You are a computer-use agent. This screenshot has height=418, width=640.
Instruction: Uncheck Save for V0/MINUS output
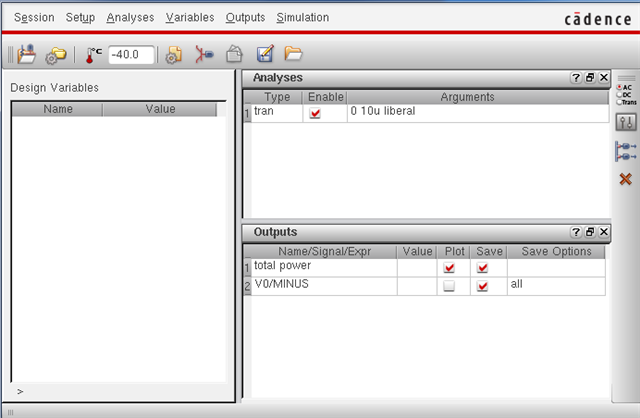coord(483,286)
